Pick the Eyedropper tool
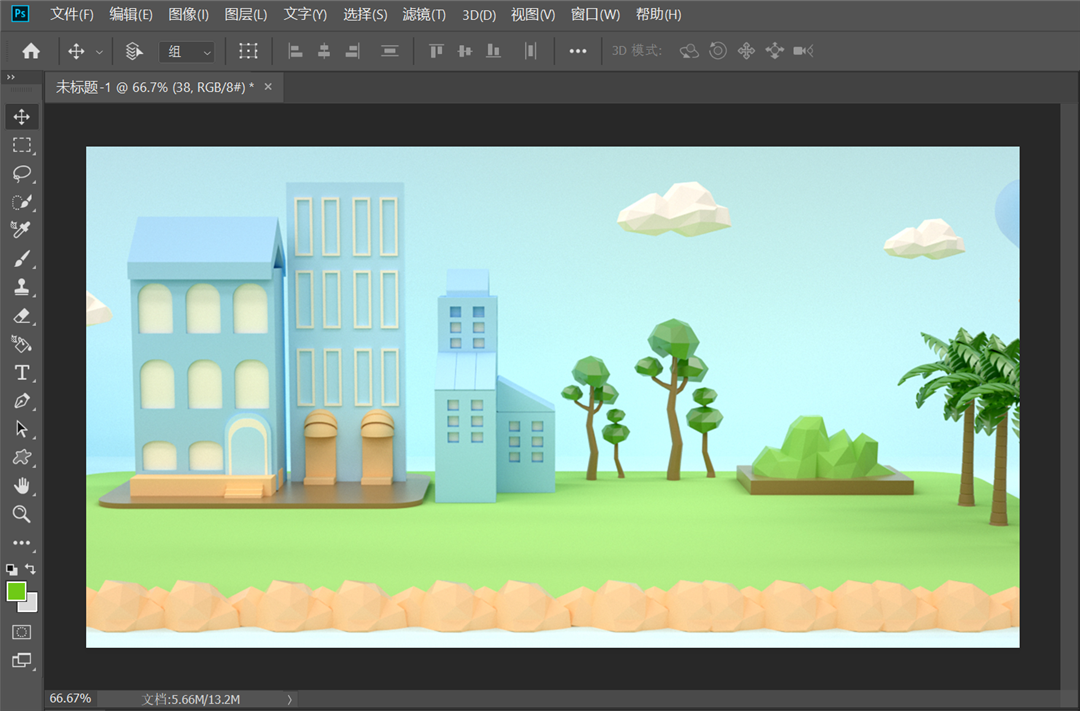 pos(22,231)
